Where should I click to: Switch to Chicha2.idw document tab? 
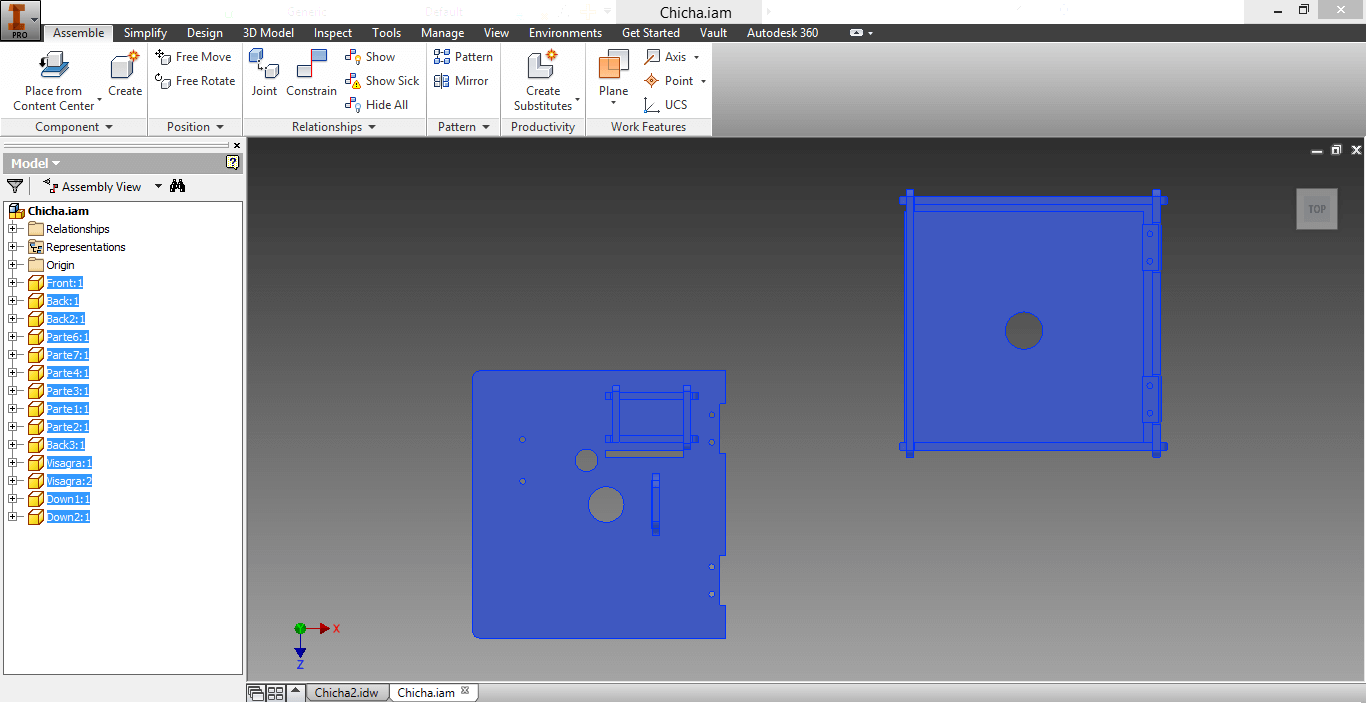click(x=346, y=692)
